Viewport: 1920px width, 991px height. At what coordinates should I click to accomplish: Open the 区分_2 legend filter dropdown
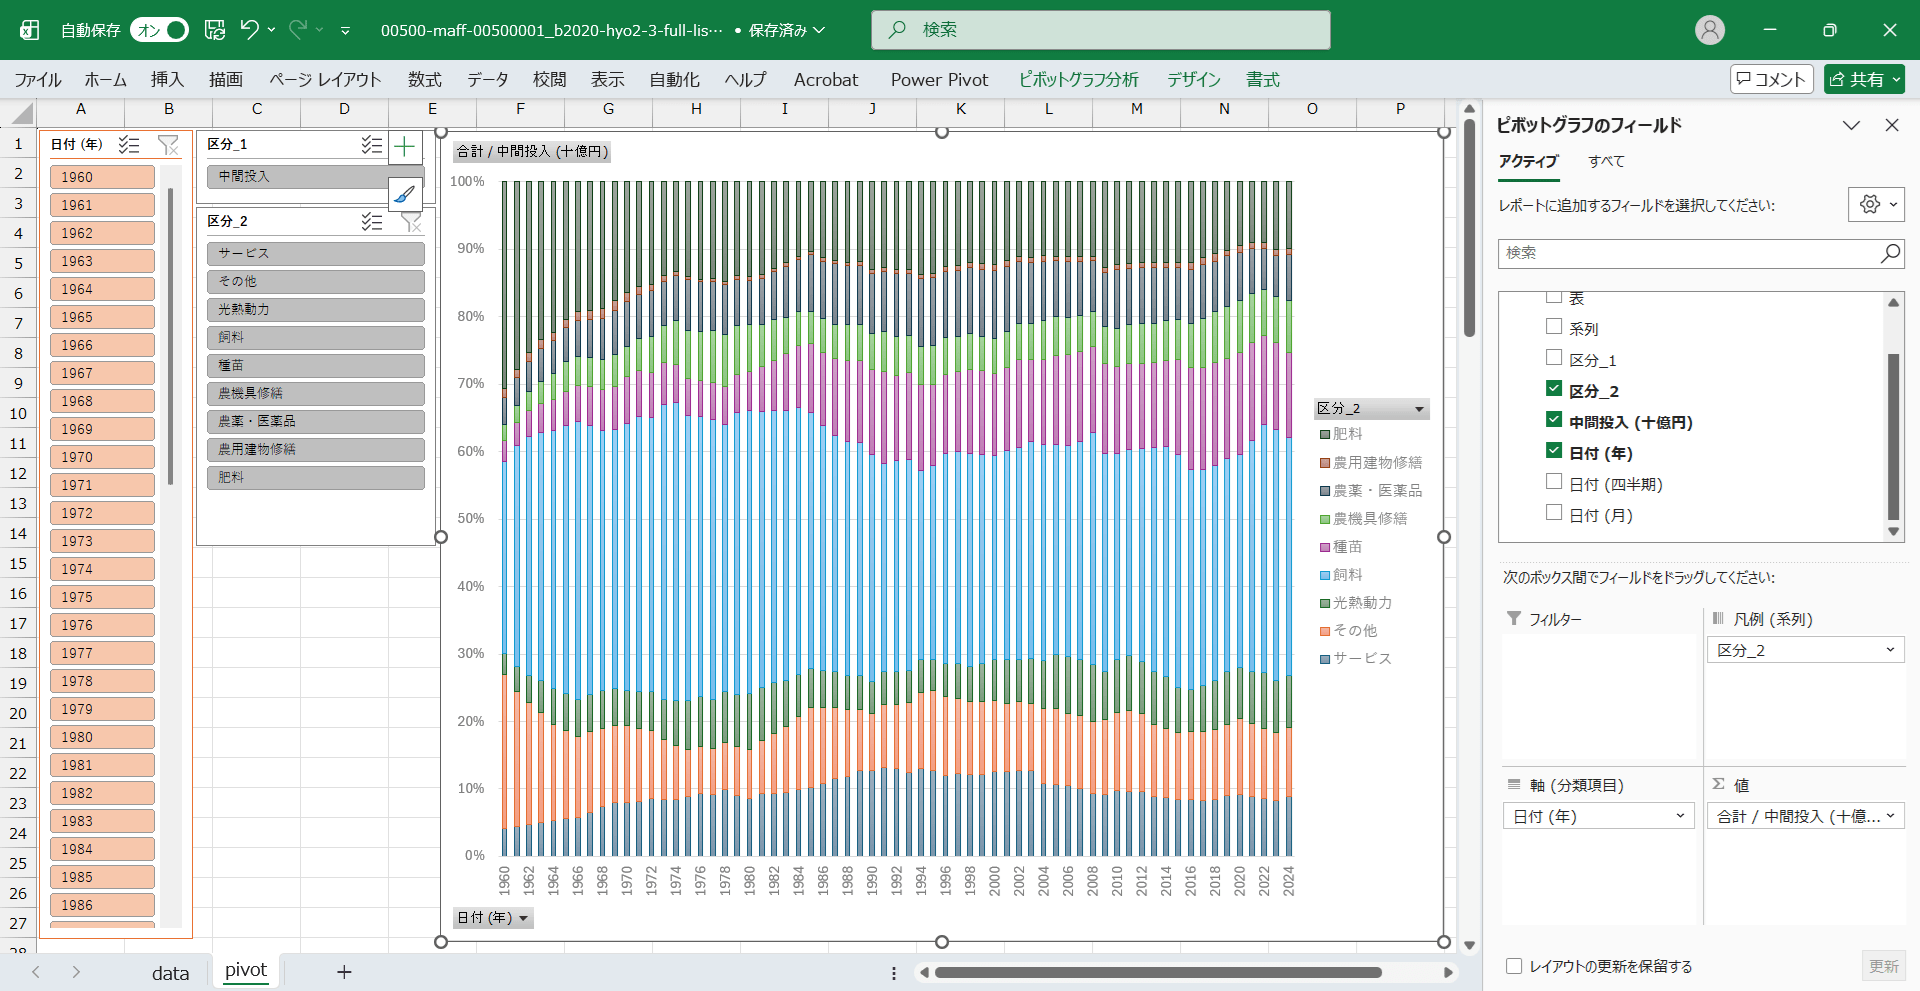(1419, 409)
